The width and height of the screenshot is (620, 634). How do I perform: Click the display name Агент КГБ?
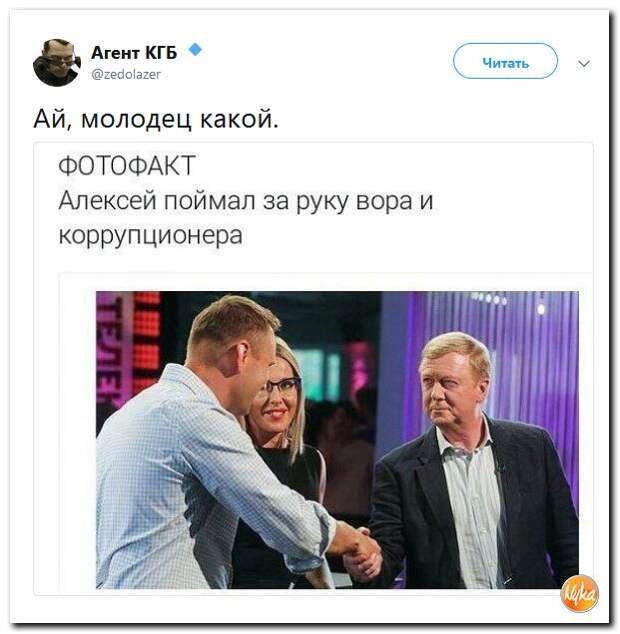tap(134, 53)
